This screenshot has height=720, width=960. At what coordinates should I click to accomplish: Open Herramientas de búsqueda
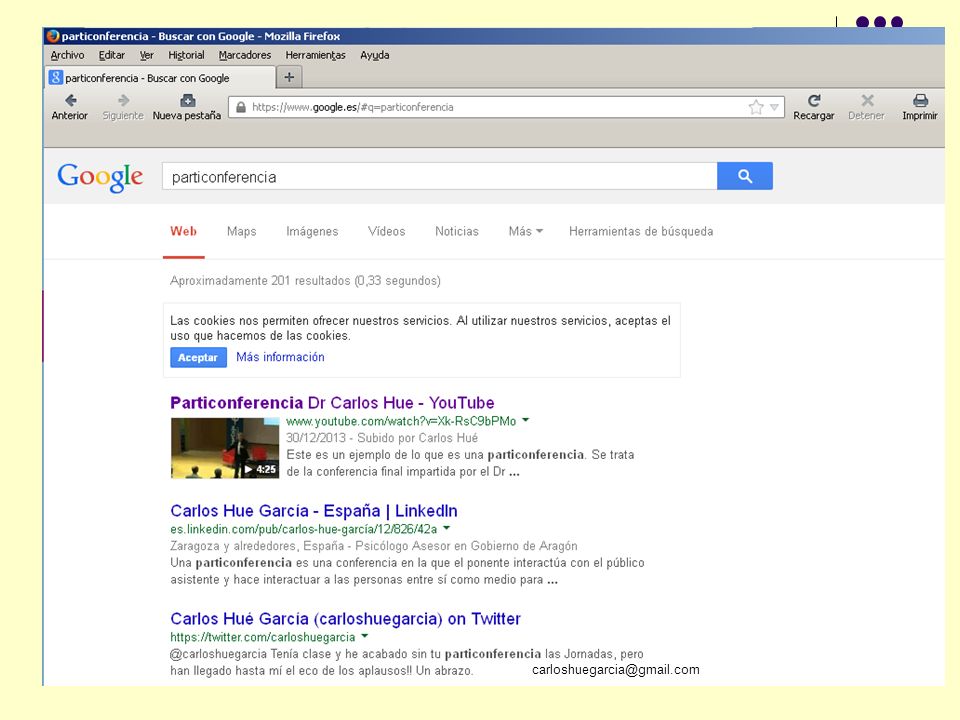point(641,231)
